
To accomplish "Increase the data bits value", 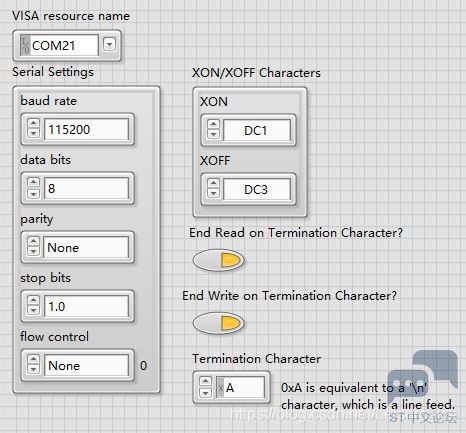I will click(x=33, y=182).
